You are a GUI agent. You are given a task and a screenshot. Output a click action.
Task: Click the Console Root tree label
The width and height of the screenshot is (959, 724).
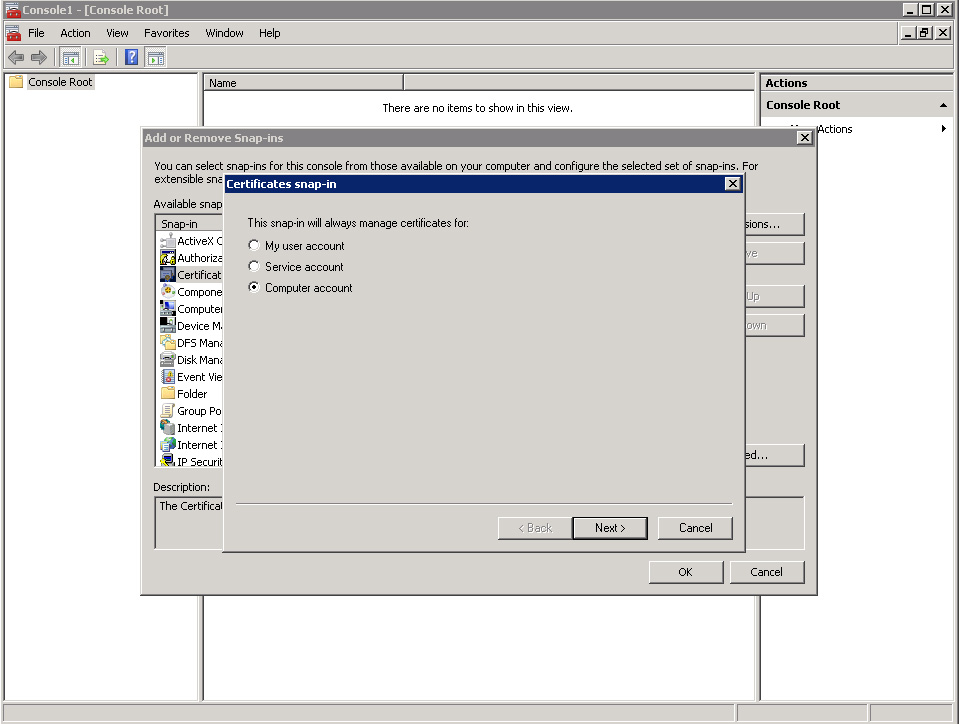tap(60, 82)
